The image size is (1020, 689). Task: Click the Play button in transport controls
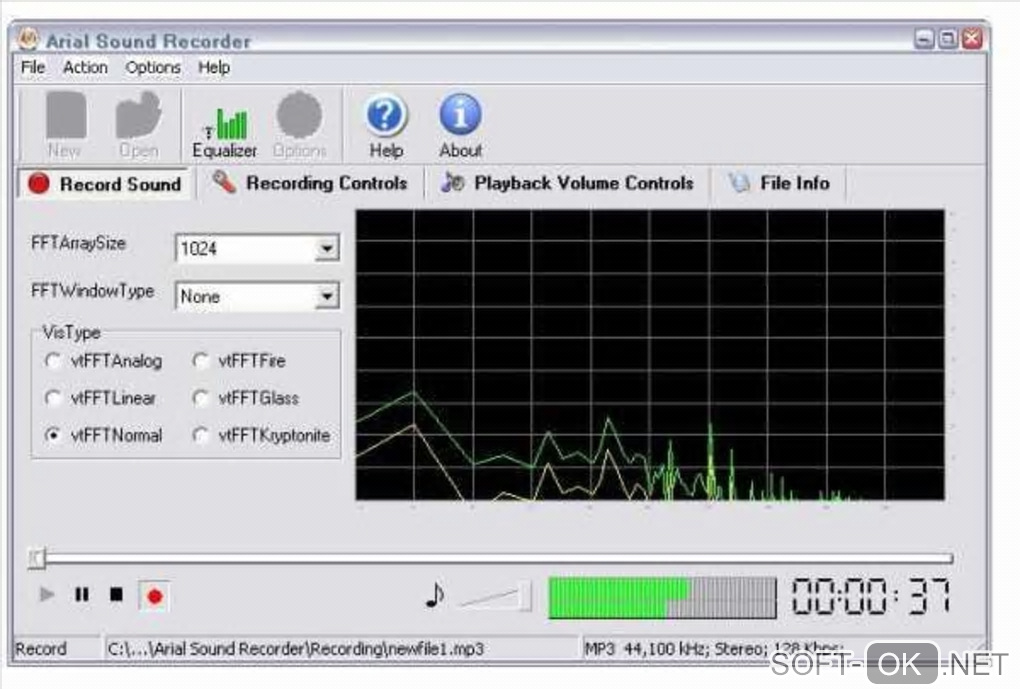click(47, 595)
